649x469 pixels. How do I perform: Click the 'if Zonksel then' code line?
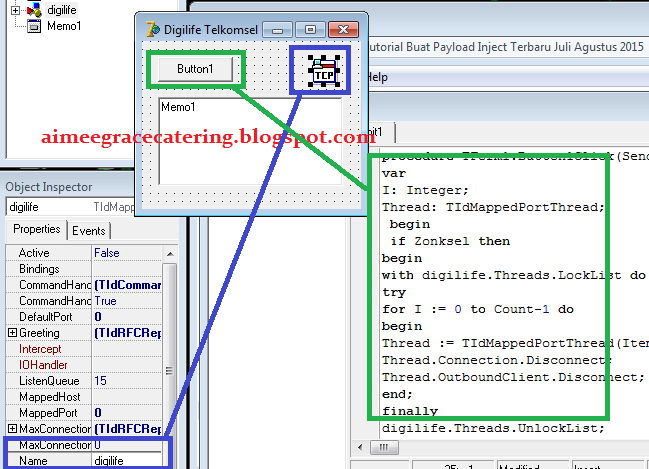click(450, 241)
